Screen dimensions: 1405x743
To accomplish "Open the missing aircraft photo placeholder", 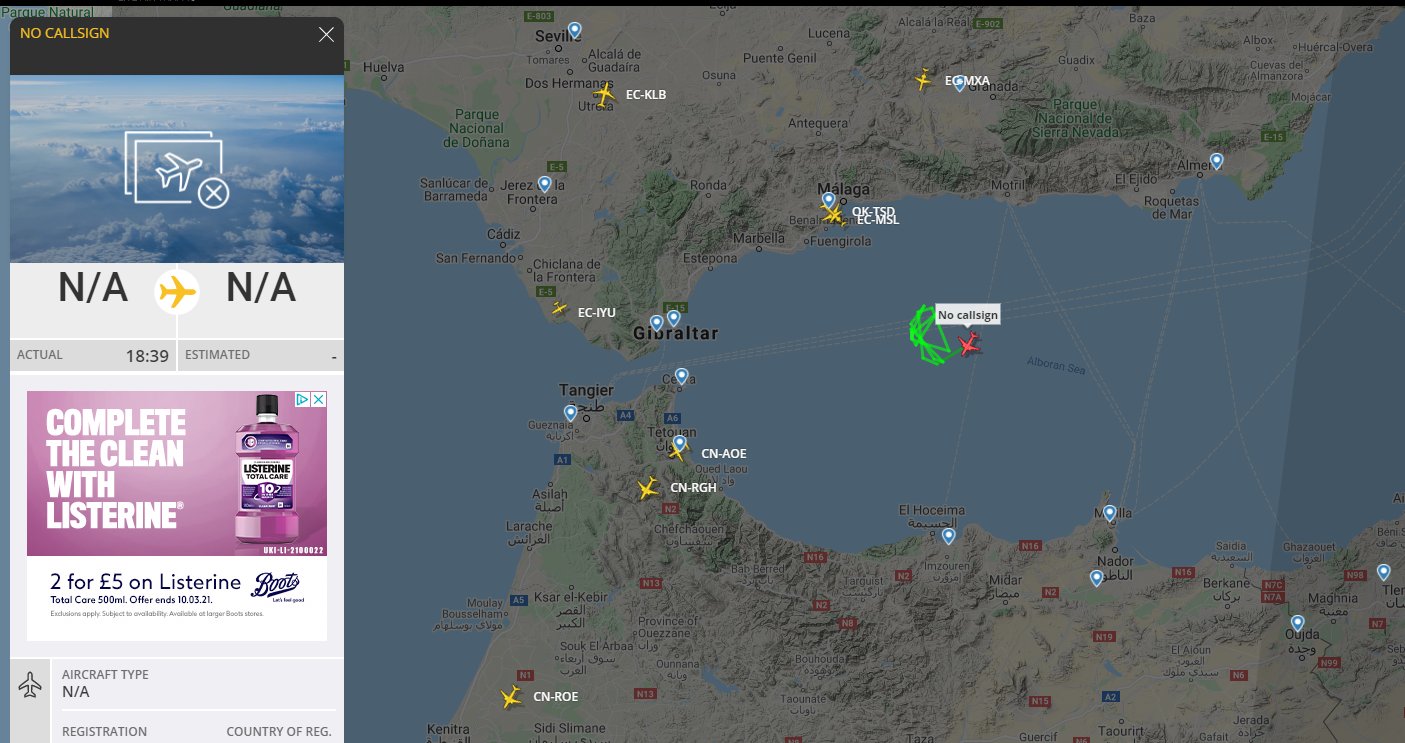I will (x=177, y=168).
